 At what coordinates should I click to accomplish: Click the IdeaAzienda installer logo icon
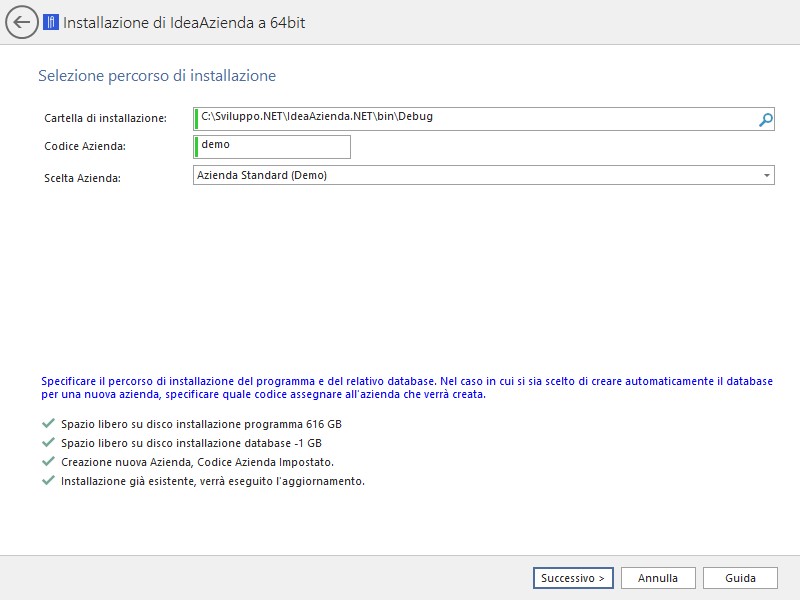[x=51, y=22]
